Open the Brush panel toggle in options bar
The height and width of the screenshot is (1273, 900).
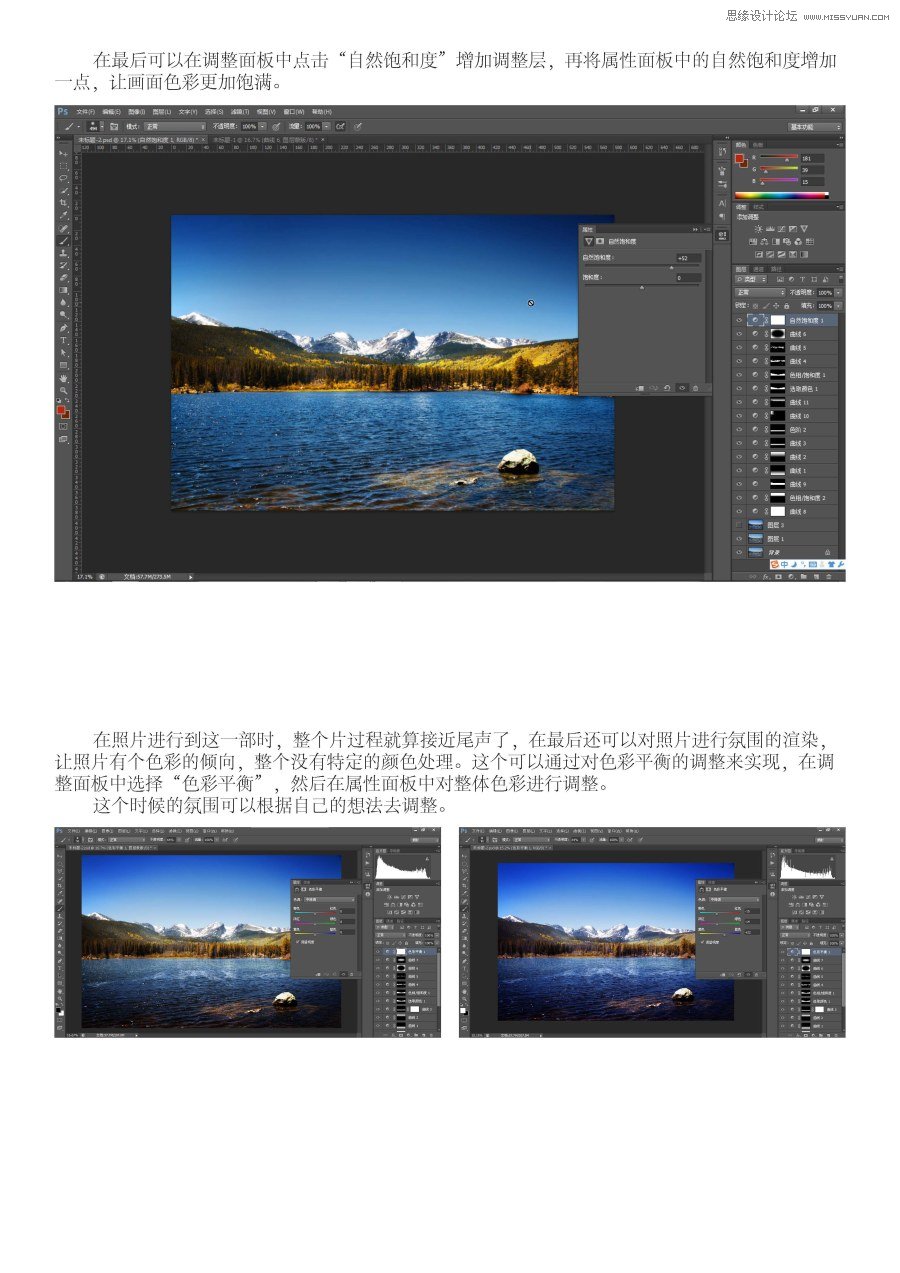114,125
